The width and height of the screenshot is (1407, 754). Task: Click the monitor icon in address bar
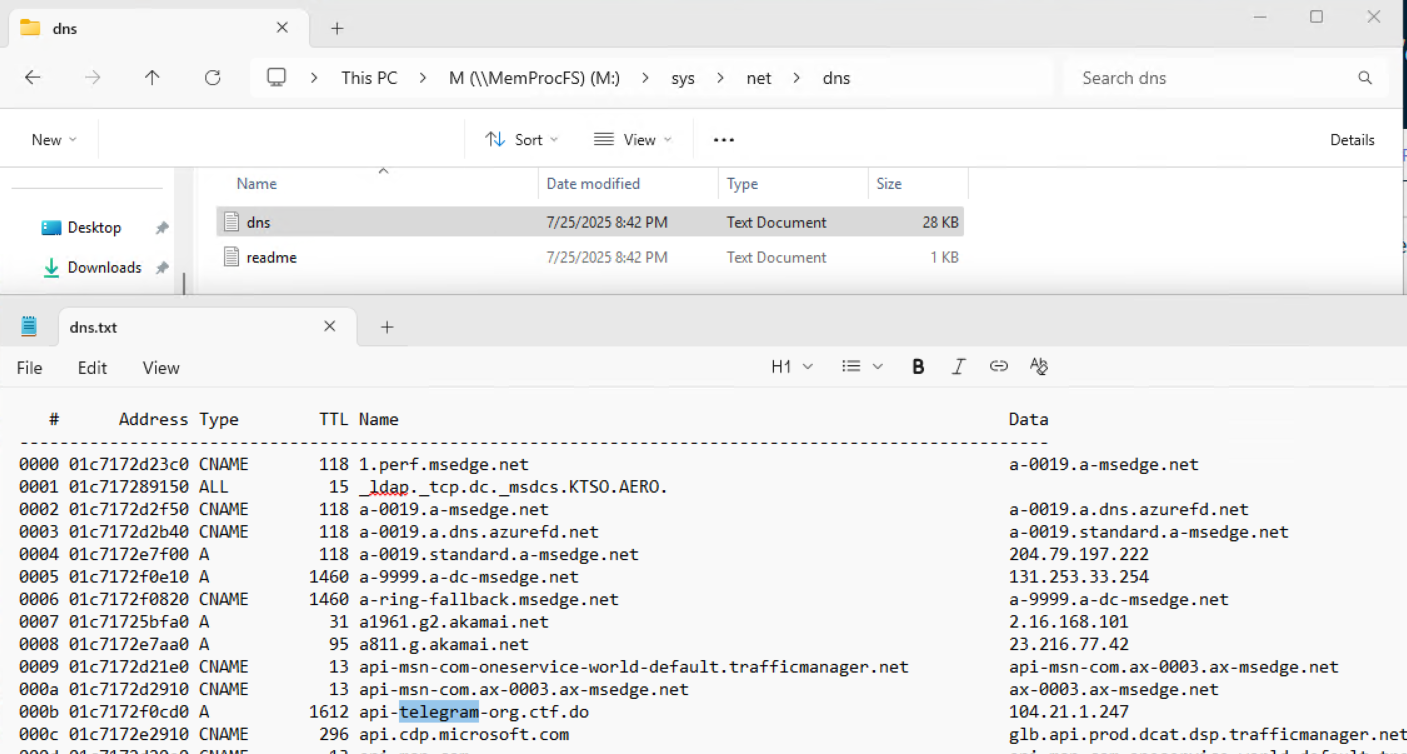coord(277,78)
